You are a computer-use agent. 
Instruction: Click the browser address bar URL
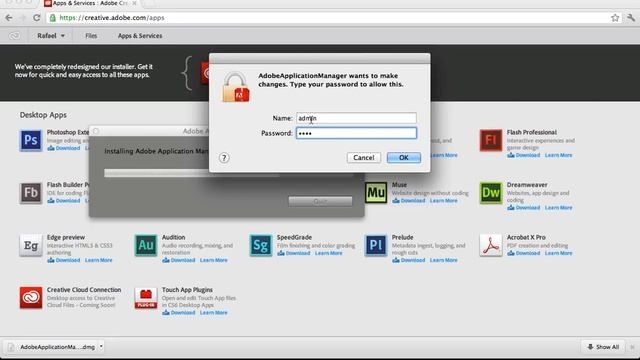click(112, 18)
